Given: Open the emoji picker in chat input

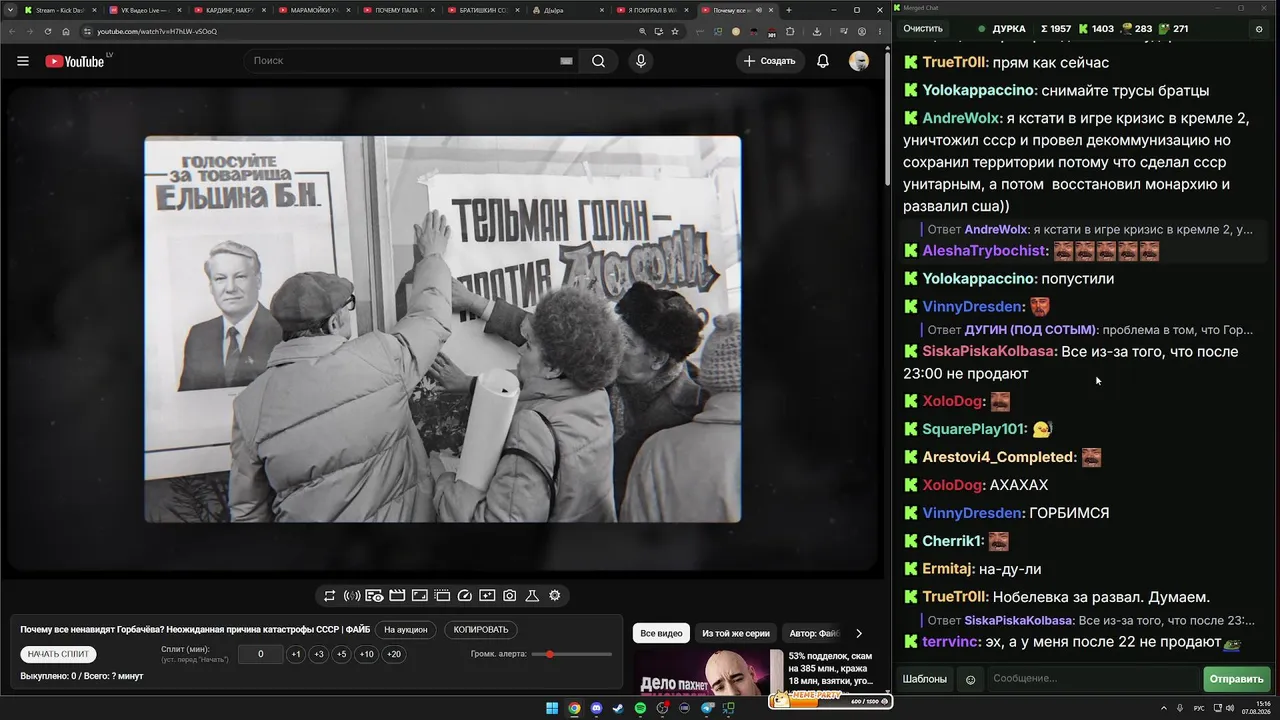Looking at the screenshot, I should coord(970,679).
